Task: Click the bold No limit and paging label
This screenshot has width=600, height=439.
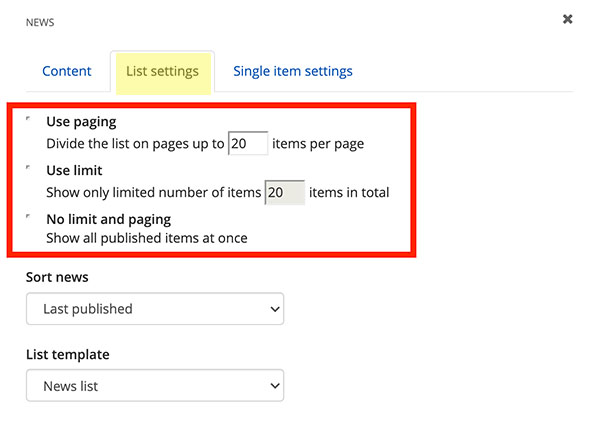Action: pos(108,219)
